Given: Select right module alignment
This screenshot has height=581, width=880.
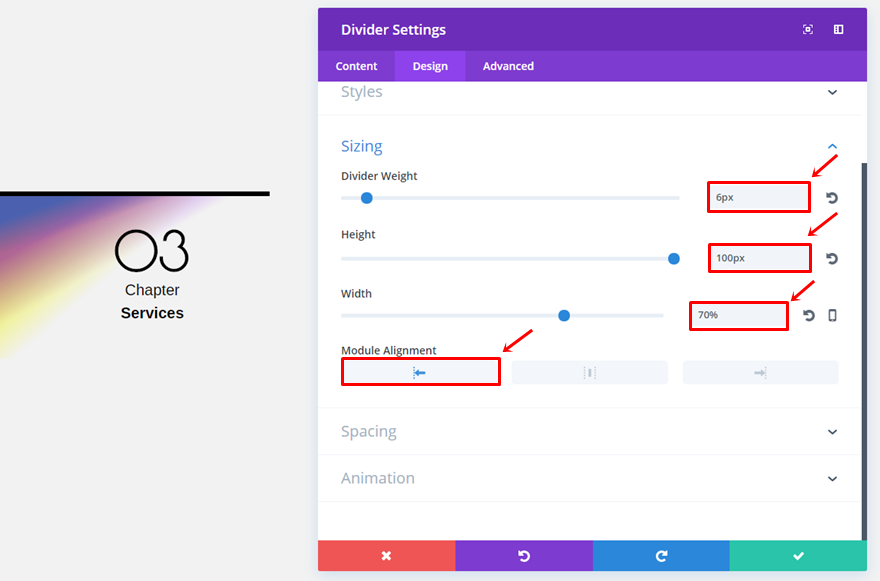Looking at the screenshot, I should [x=760, y=373].
